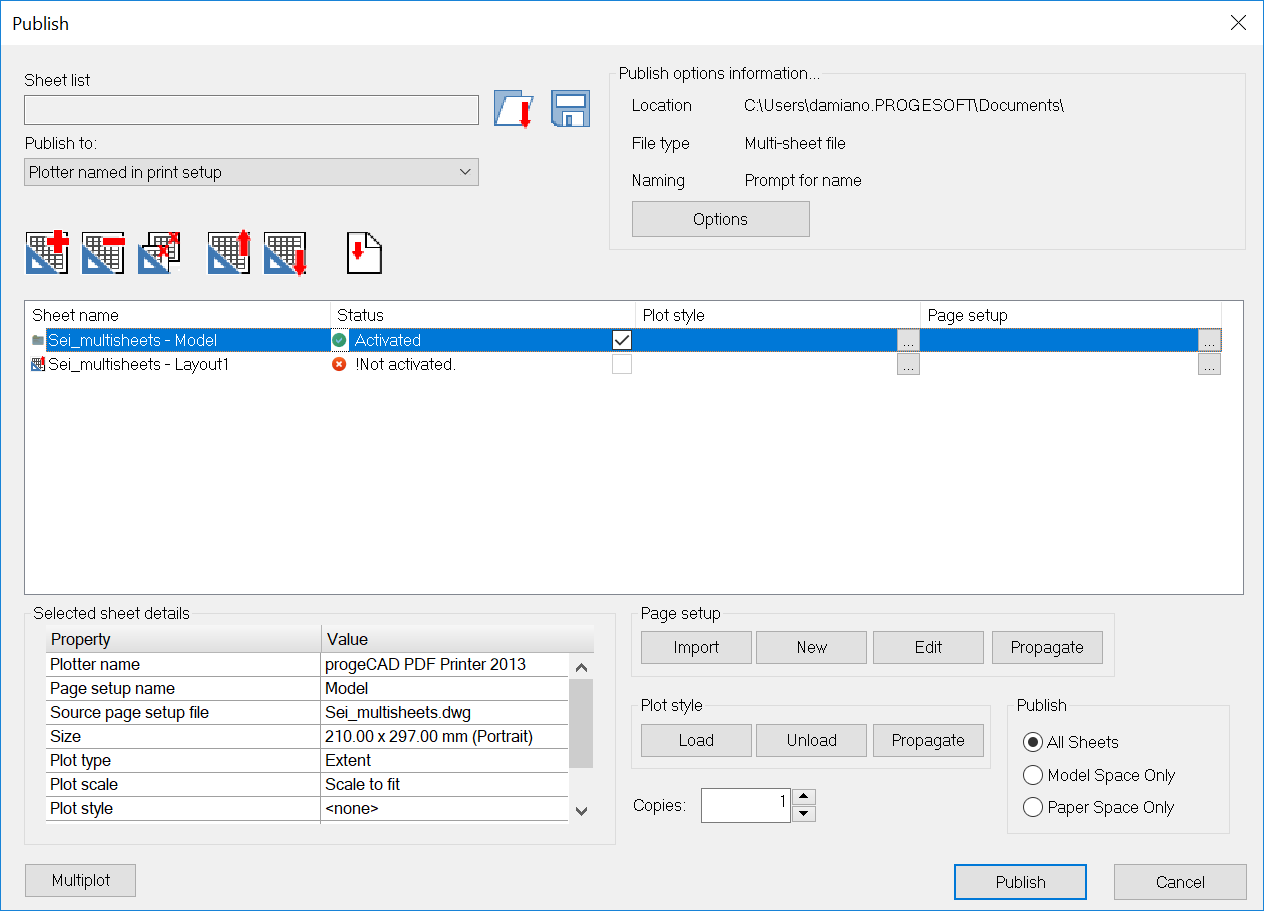Load a sheet list using folder icon
This screenshot has width=1264, height=911.
click(x=514, y=110)
